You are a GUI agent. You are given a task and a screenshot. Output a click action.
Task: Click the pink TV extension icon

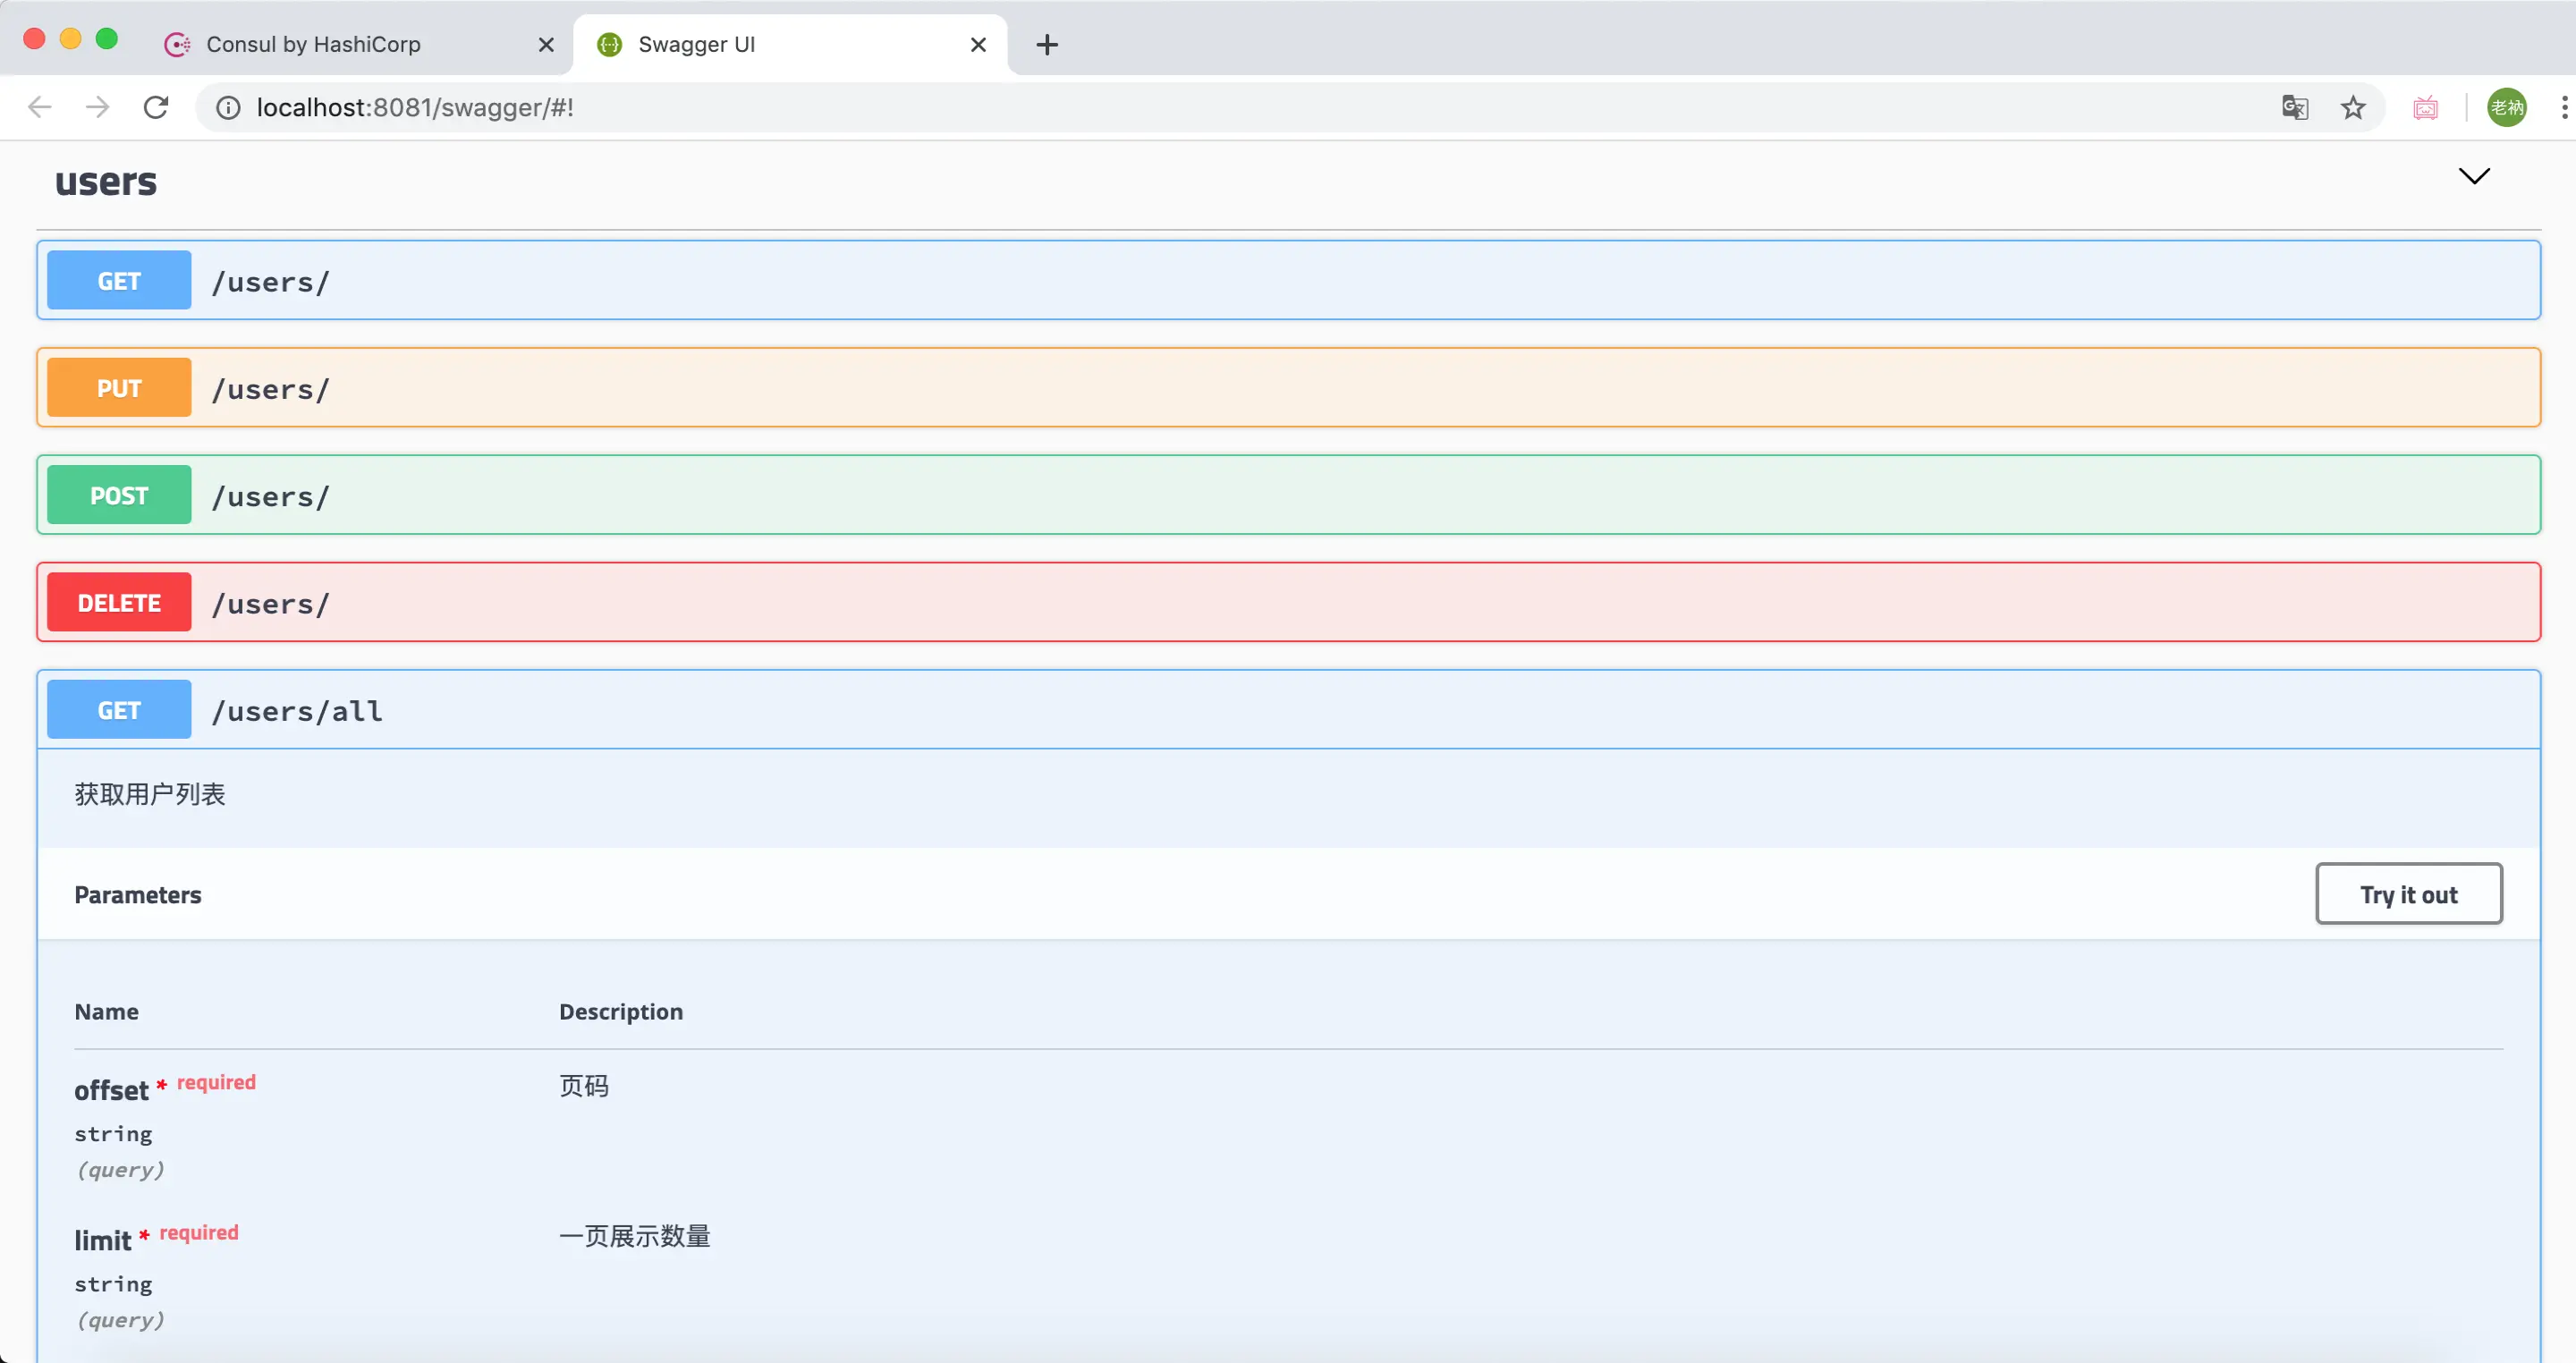click(x=2425, y=107)
